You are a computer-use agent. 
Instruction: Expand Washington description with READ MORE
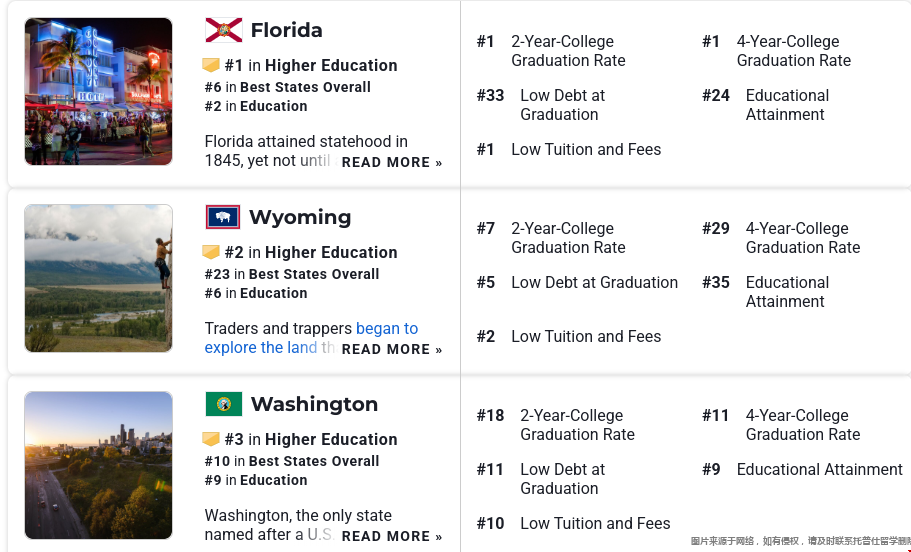391,536
